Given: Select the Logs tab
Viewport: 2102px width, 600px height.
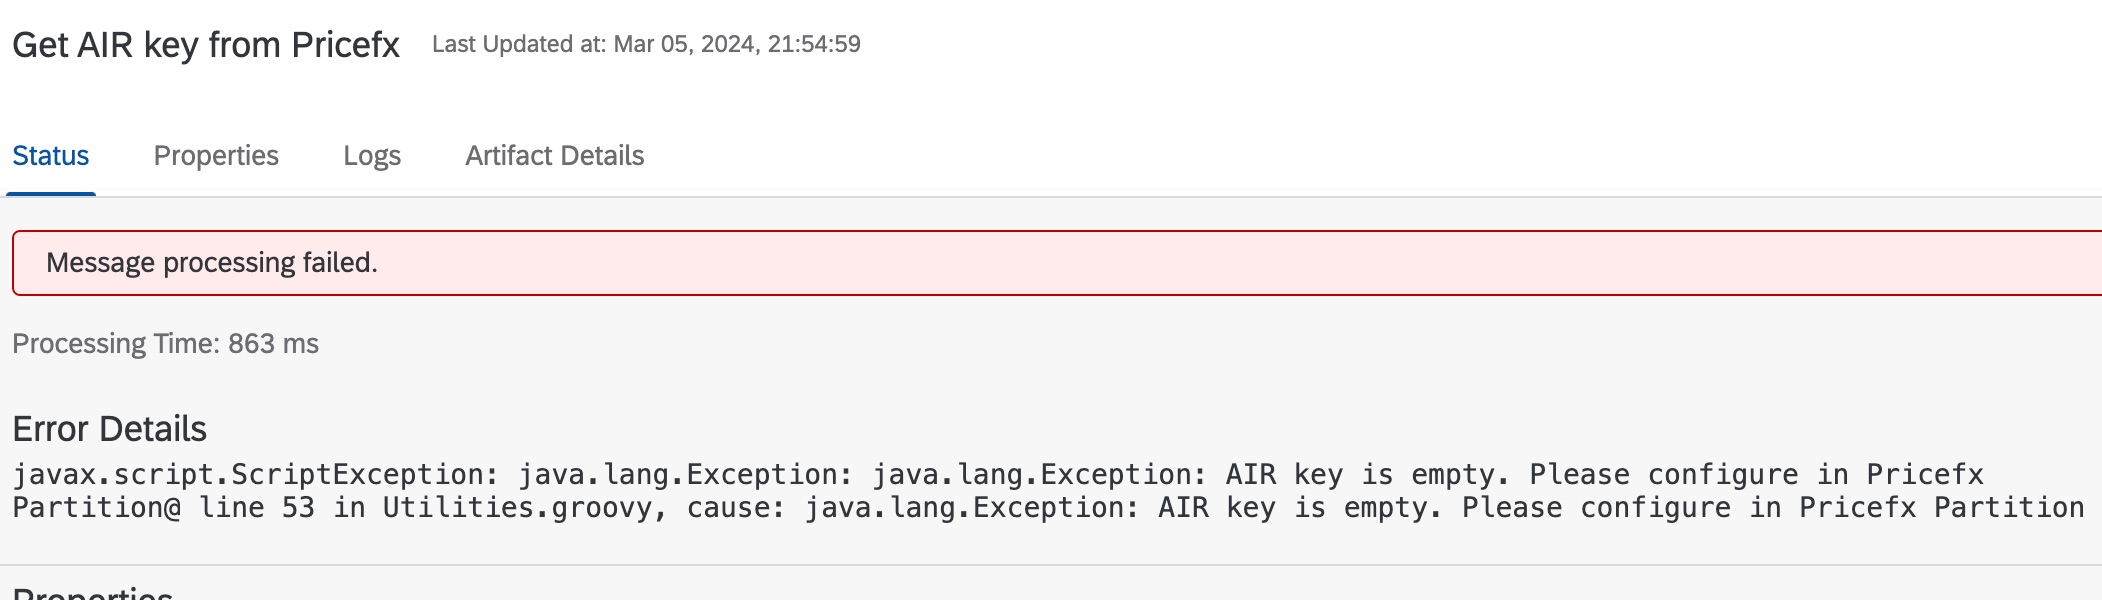Looking at the screenshot, I should coord(372,156).
